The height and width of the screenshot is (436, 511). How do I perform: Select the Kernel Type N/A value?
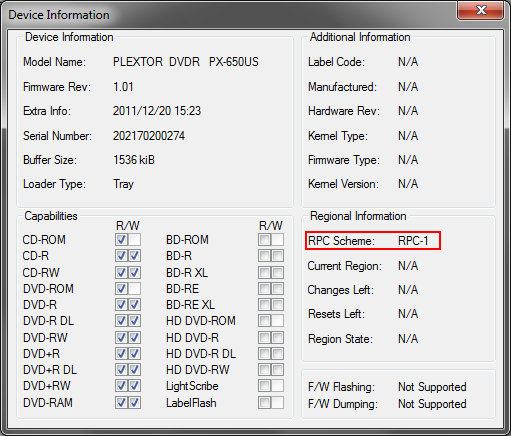[408, 136]
